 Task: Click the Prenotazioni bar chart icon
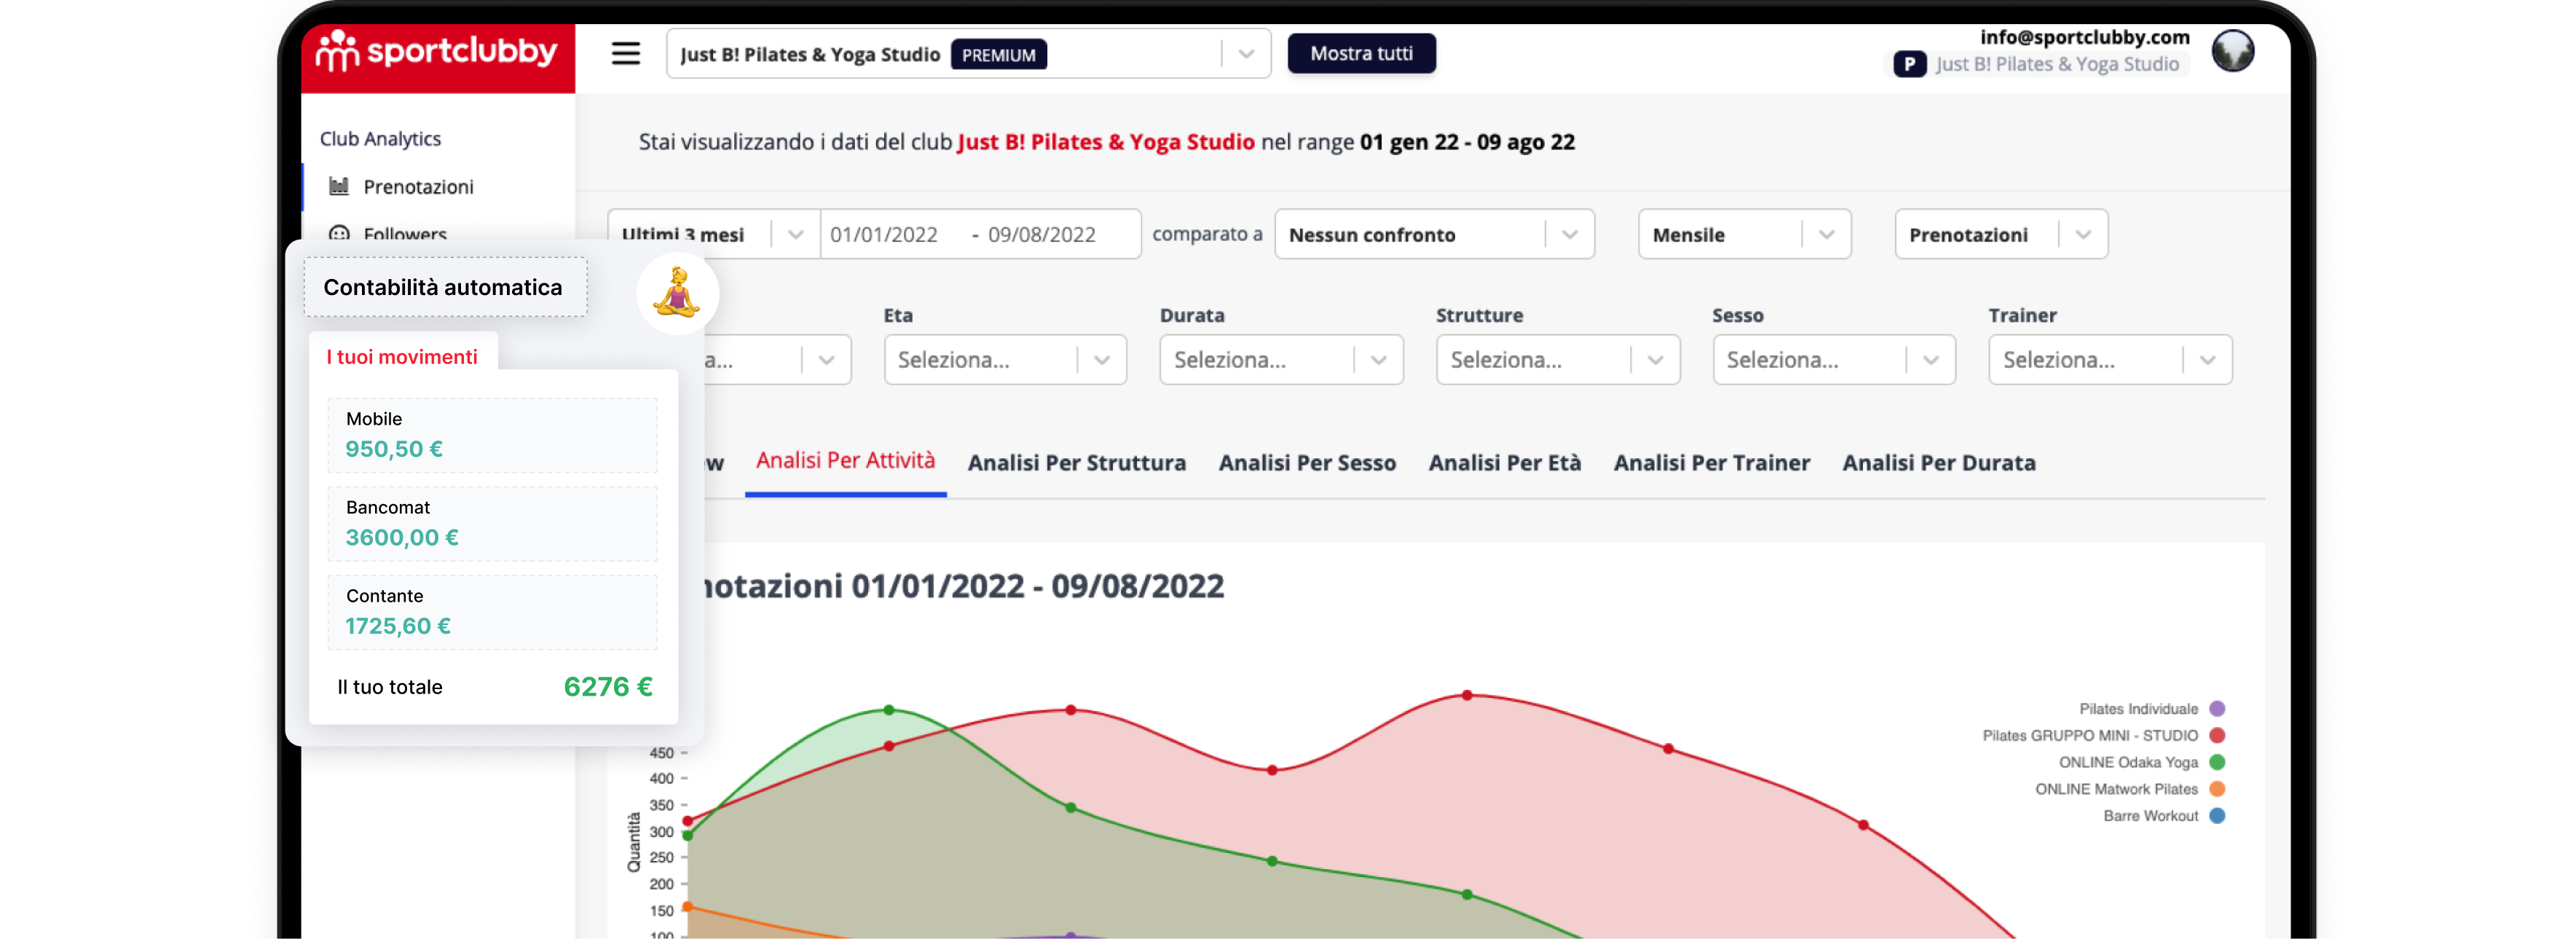coord(339,186)
